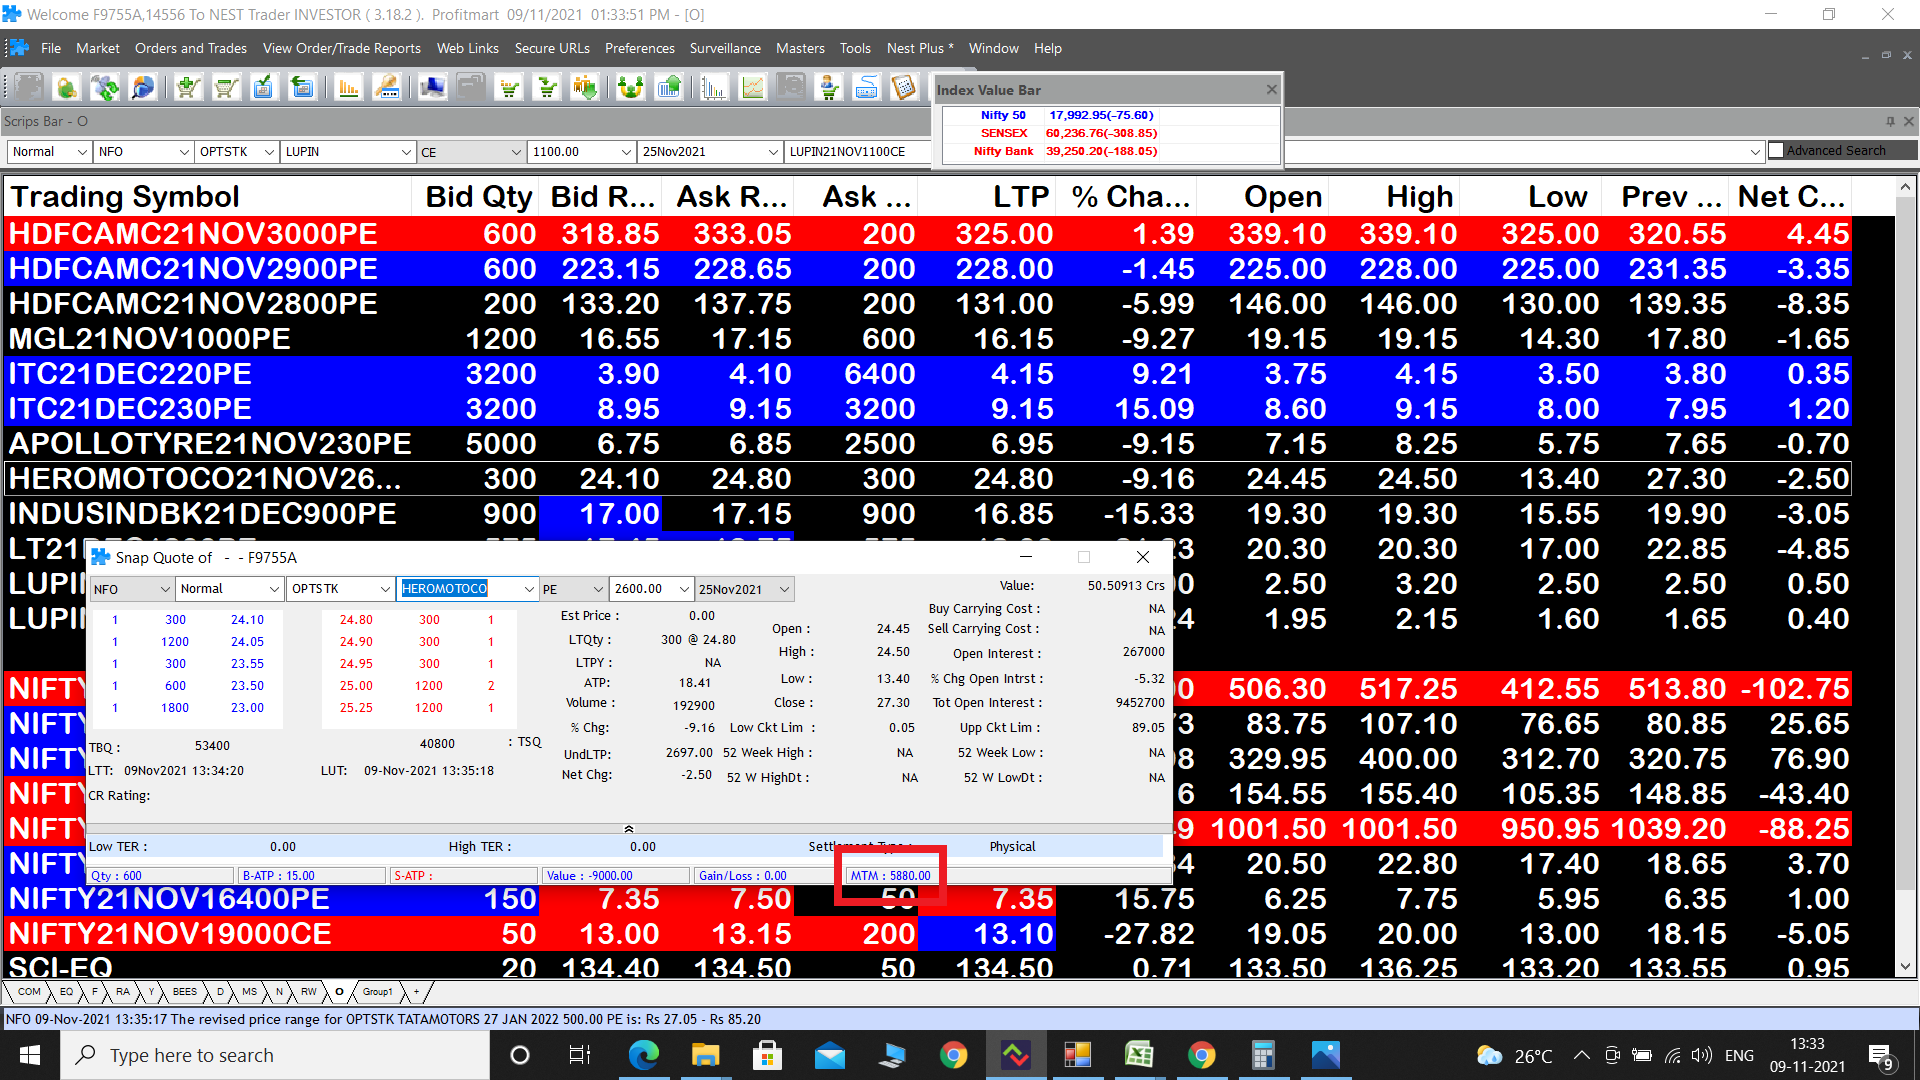Open File Explorer from the taskbar

click(x=705, y=1055)
